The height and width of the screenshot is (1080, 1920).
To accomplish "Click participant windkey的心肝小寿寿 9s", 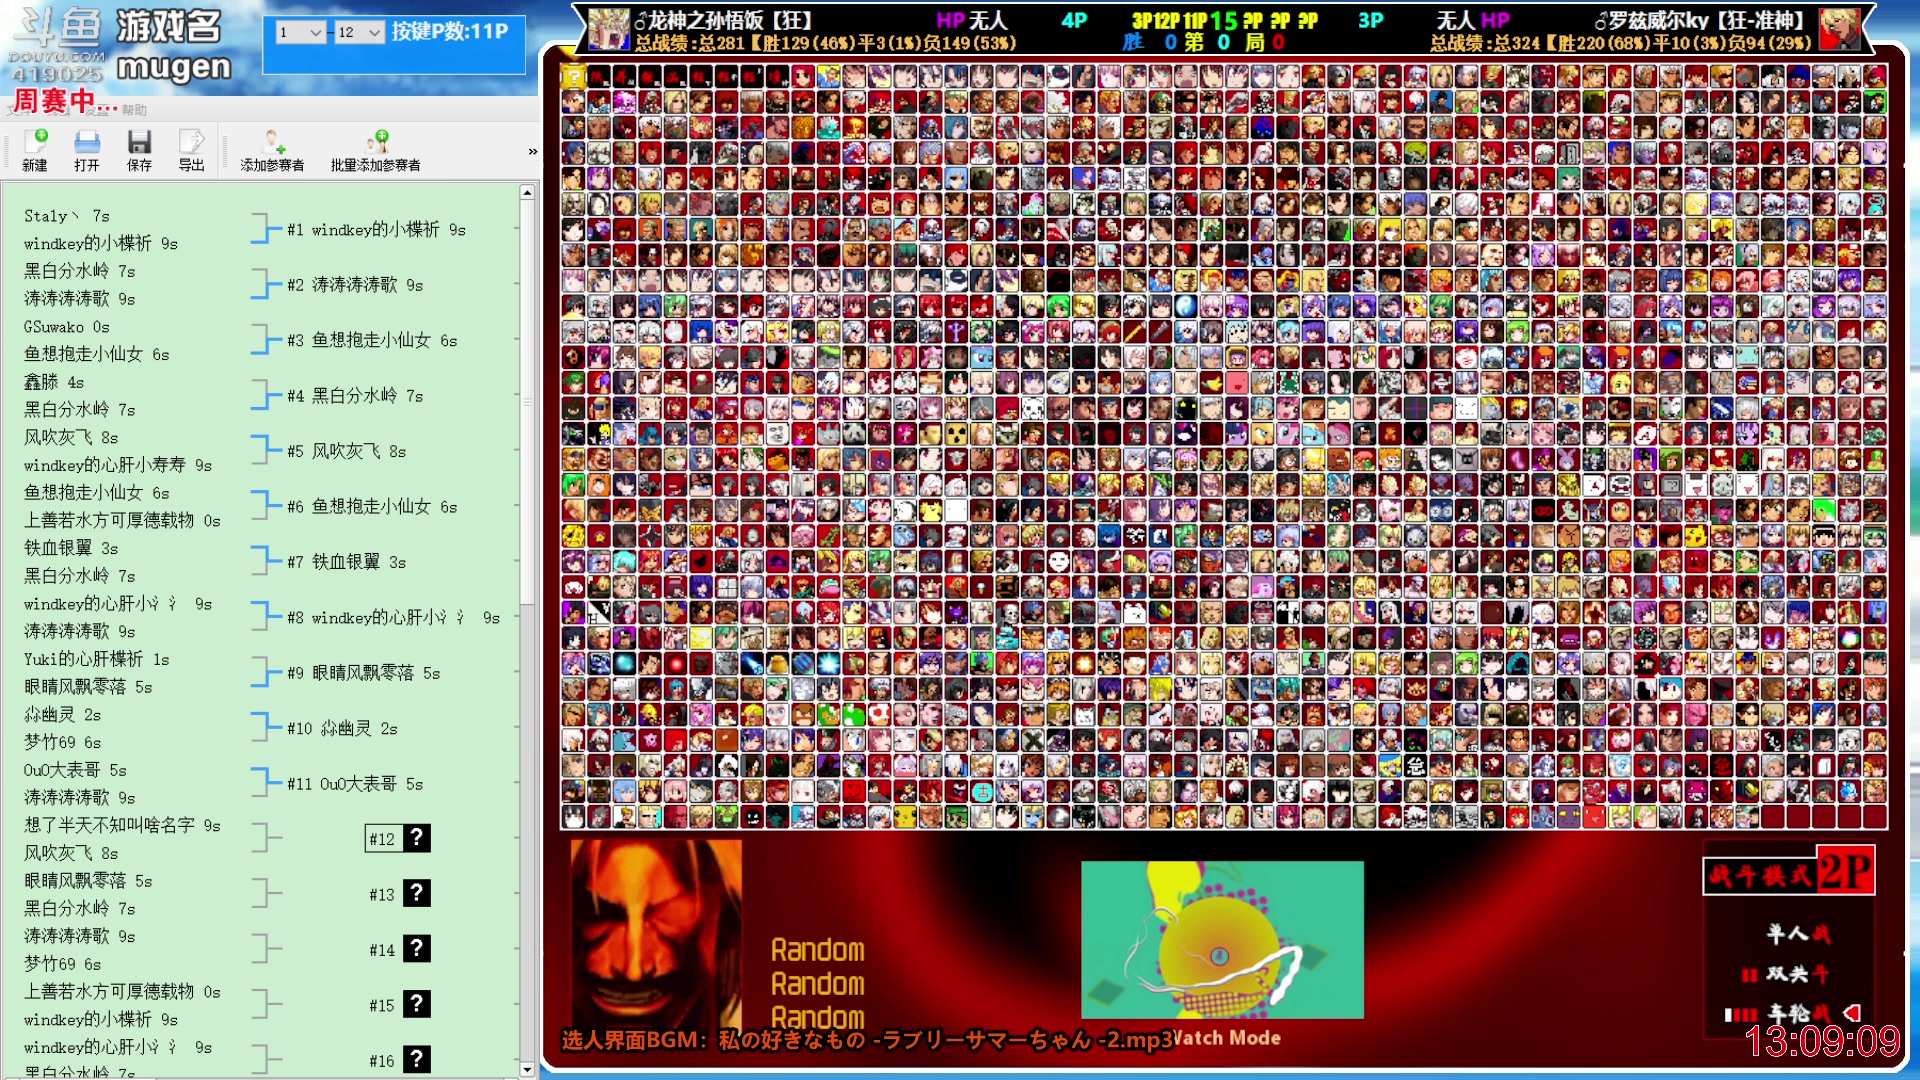I will (118, 465).
